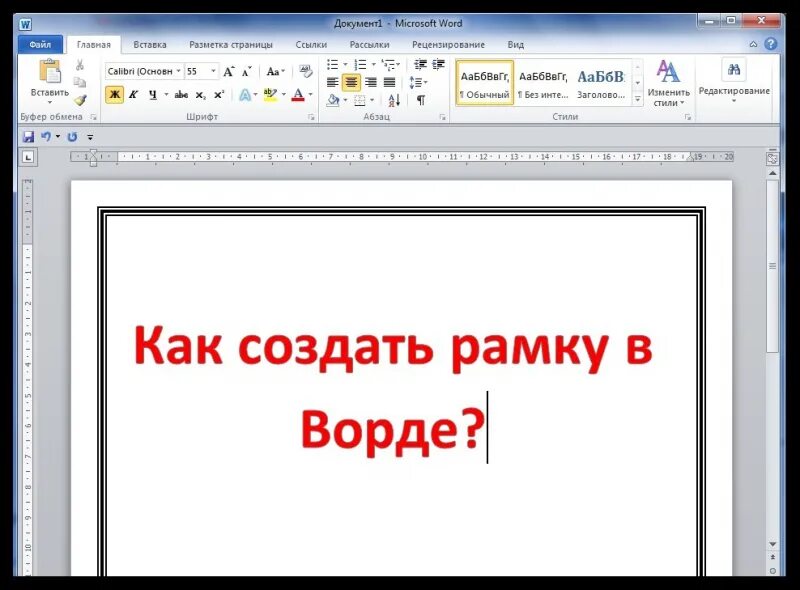Select the Заголово... heading style

(x=601, y=83)
